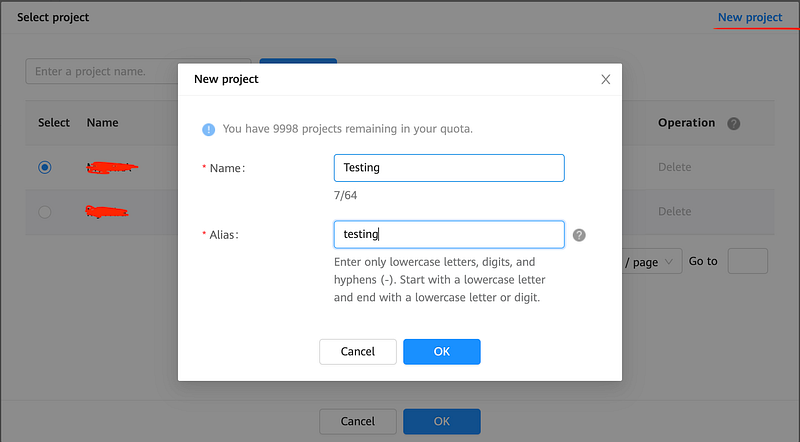Click Cancel in Select project window
800x442 pixels.
(358, 422)
